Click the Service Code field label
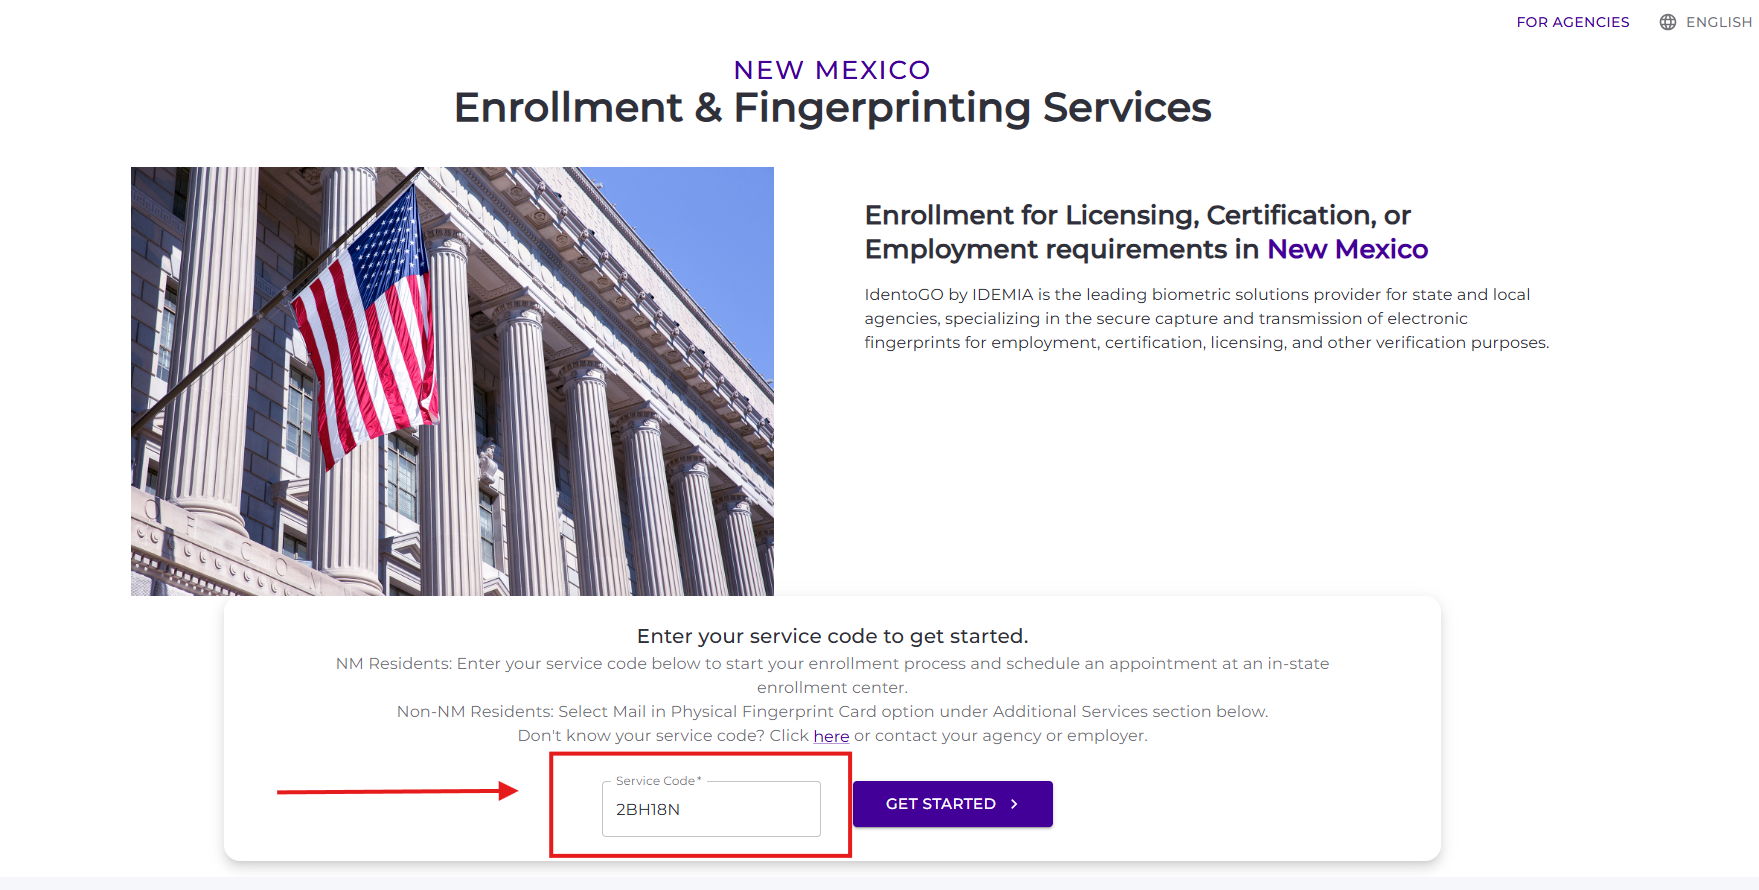Viewport: 1759px width, 890px height. pos(656,781)
